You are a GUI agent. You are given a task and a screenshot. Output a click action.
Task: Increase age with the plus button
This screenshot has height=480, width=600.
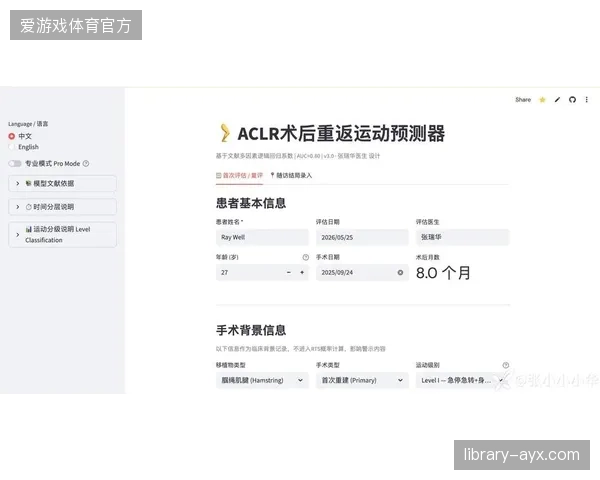point(302,272)
